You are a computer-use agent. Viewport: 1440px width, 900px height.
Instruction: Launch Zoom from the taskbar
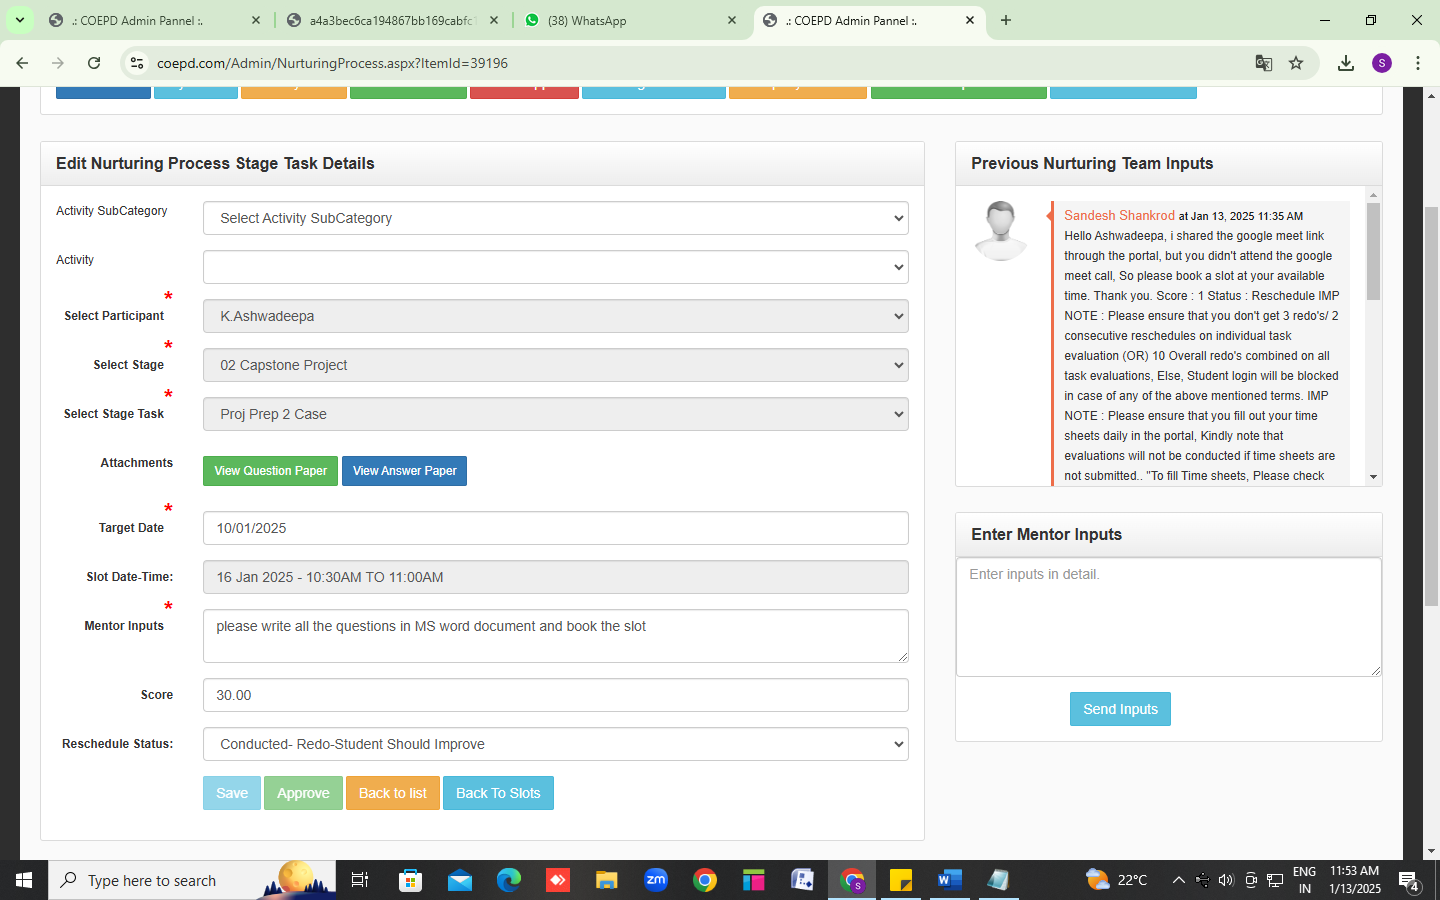click(656, 880)
